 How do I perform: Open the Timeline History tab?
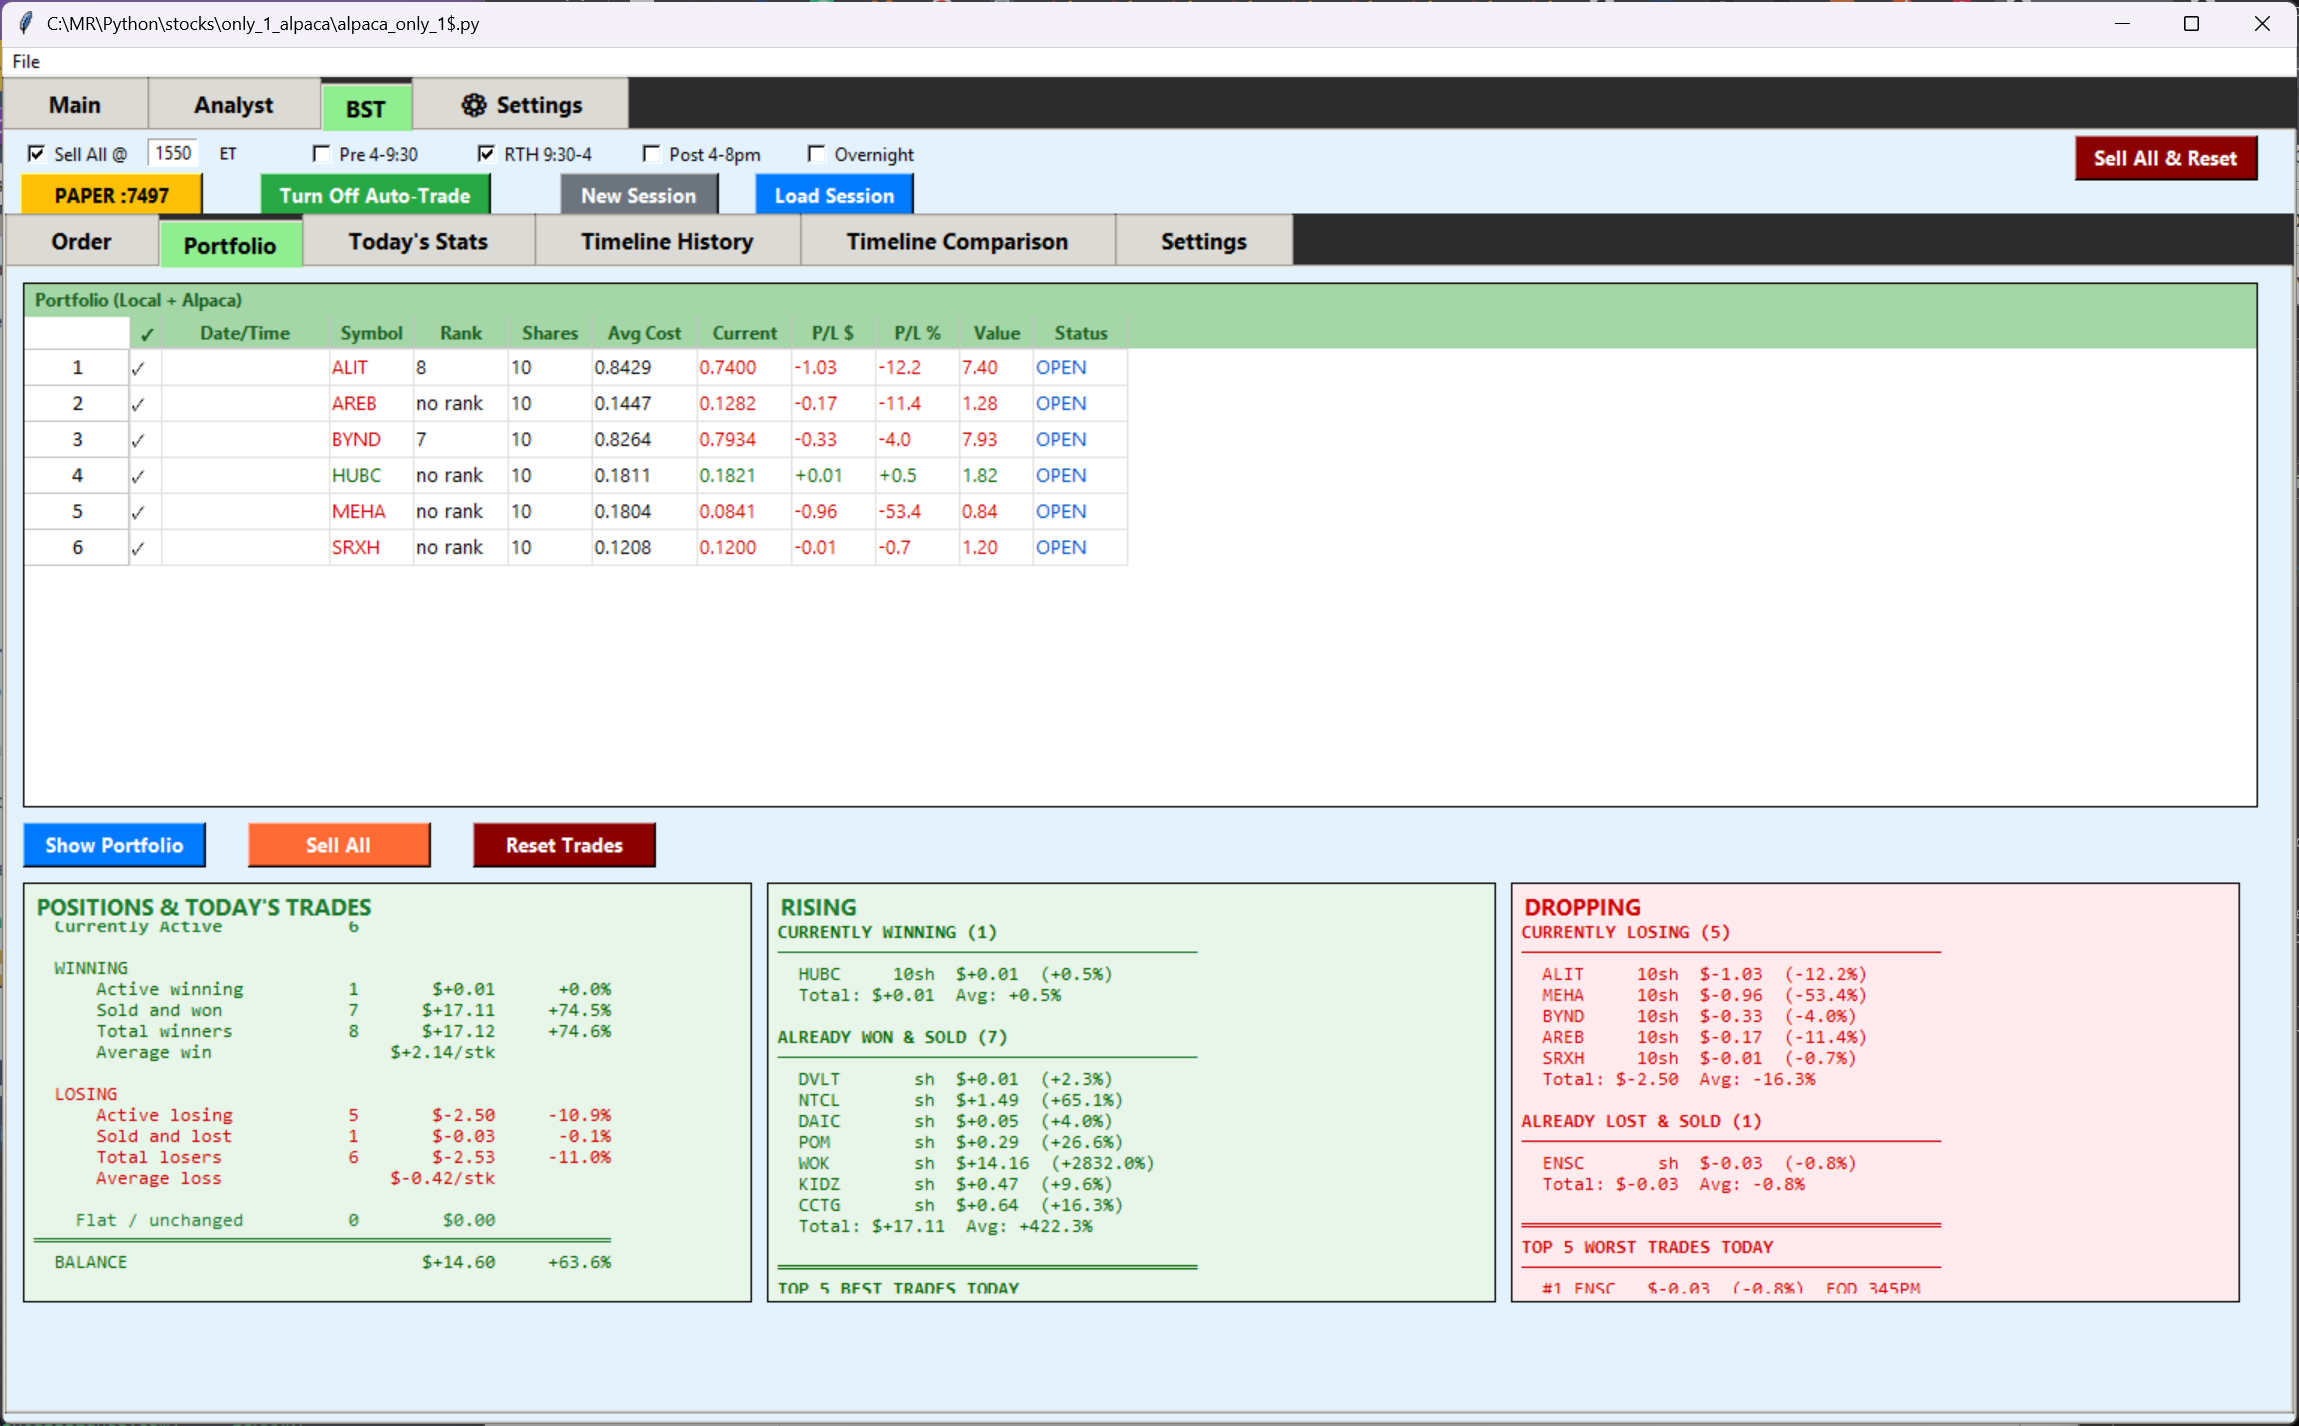(x=667, y=242)
